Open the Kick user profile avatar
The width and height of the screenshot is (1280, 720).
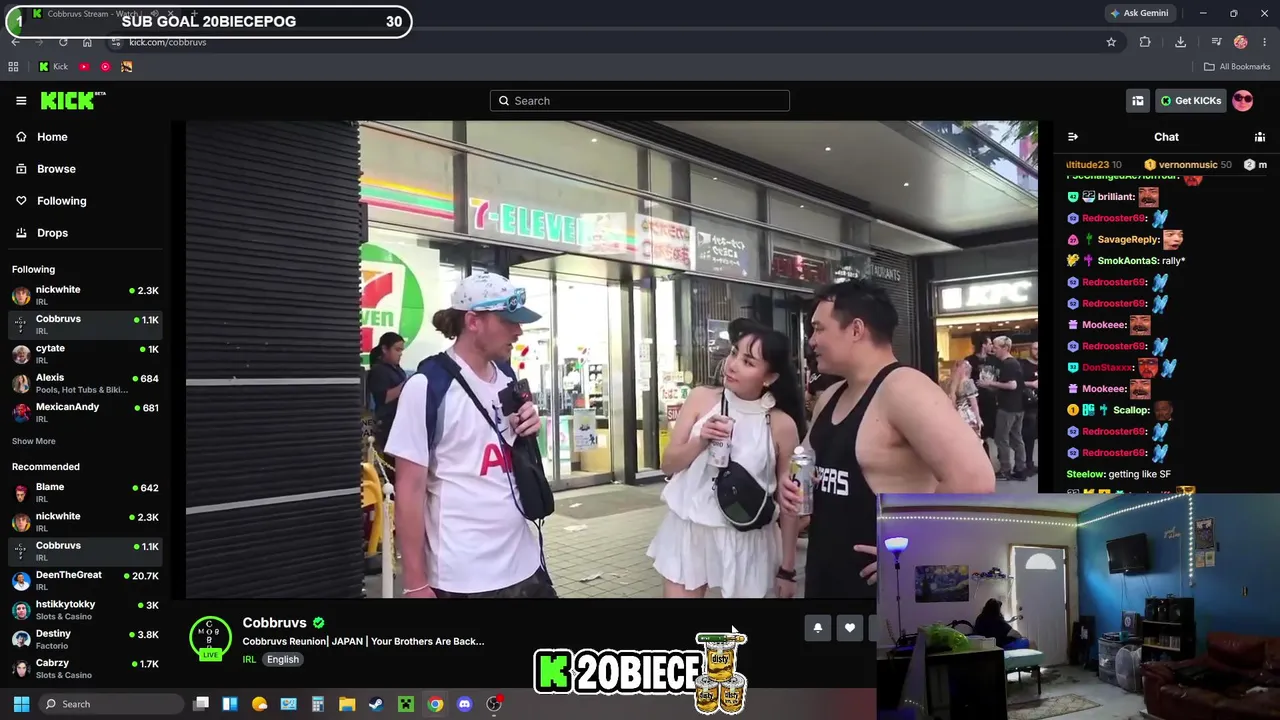coord(1242,101)
